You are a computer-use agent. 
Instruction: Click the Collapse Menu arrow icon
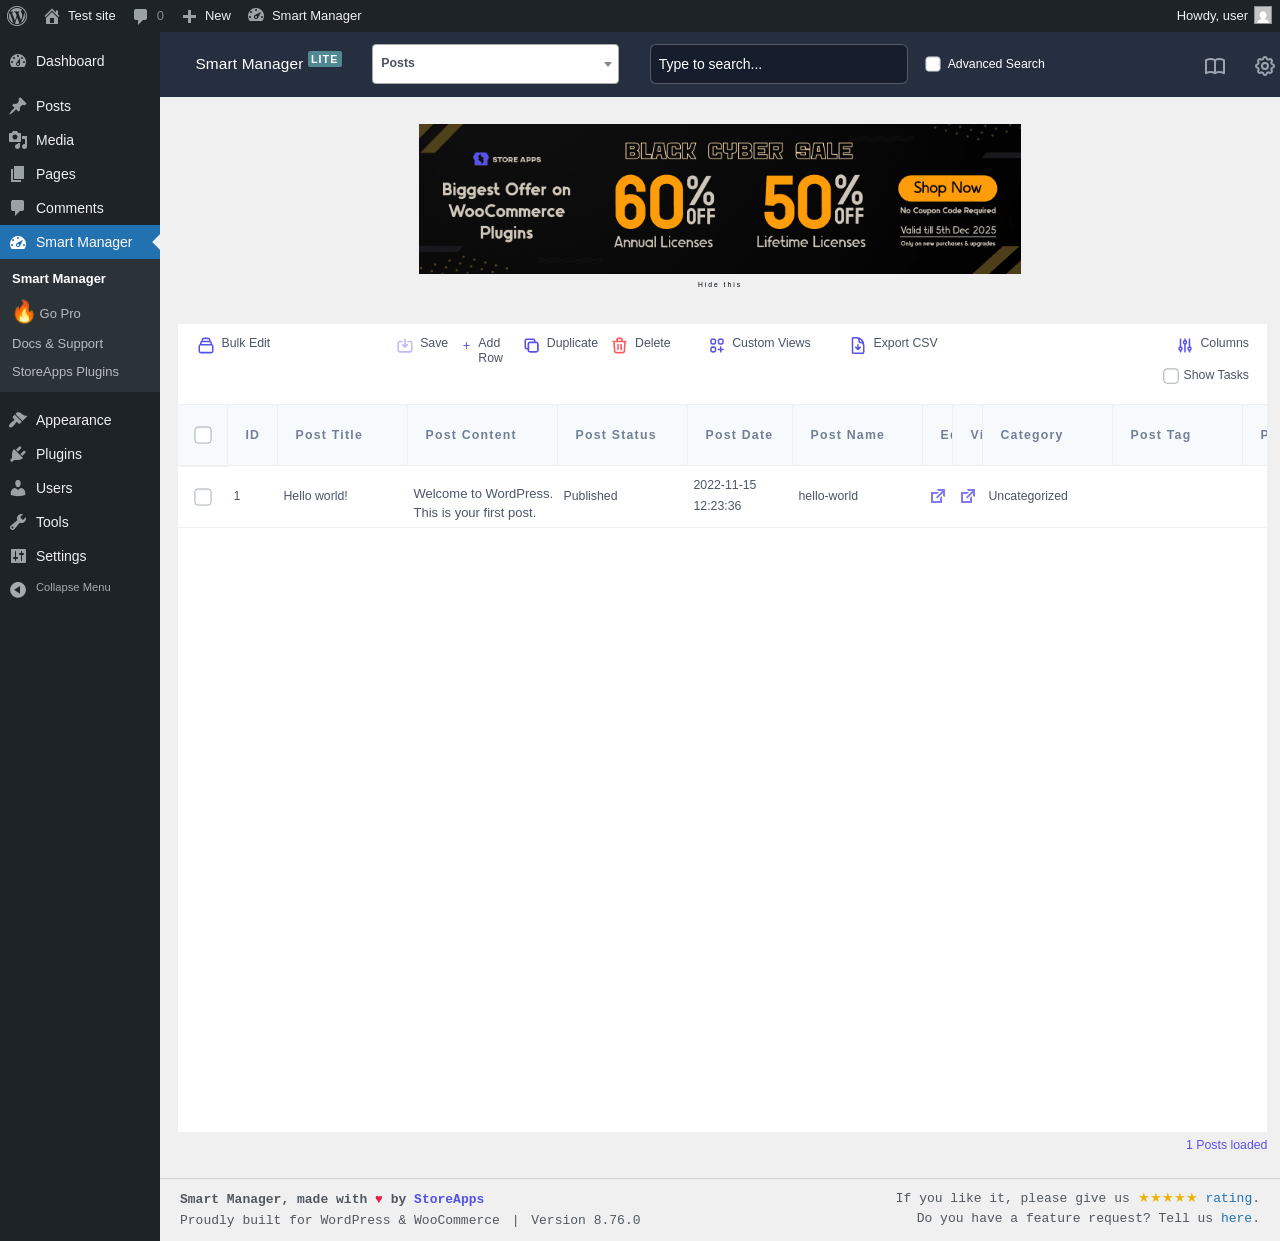[x=18, y=590]
